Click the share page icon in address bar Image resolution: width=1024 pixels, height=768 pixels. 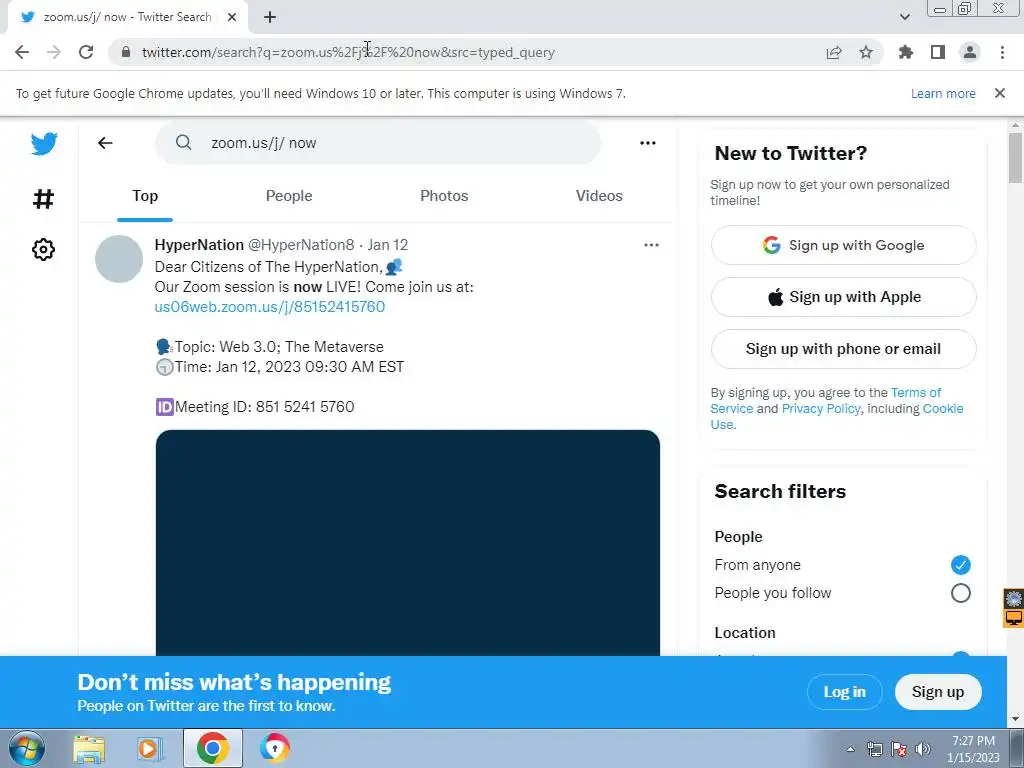(x=834, y=52)
